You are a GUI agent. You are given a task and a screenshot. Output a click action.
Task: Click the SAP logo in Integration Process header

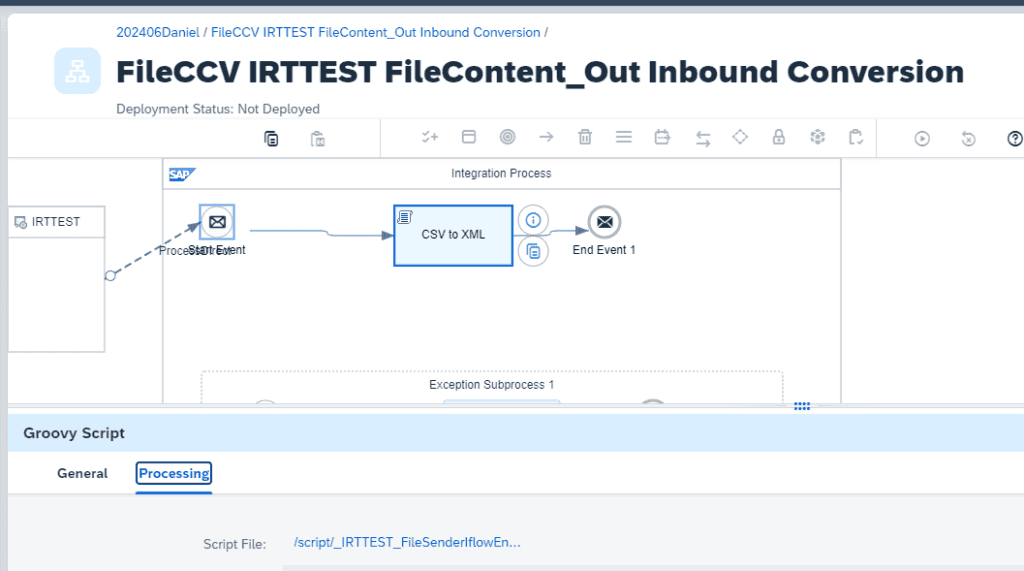point(182,174)
